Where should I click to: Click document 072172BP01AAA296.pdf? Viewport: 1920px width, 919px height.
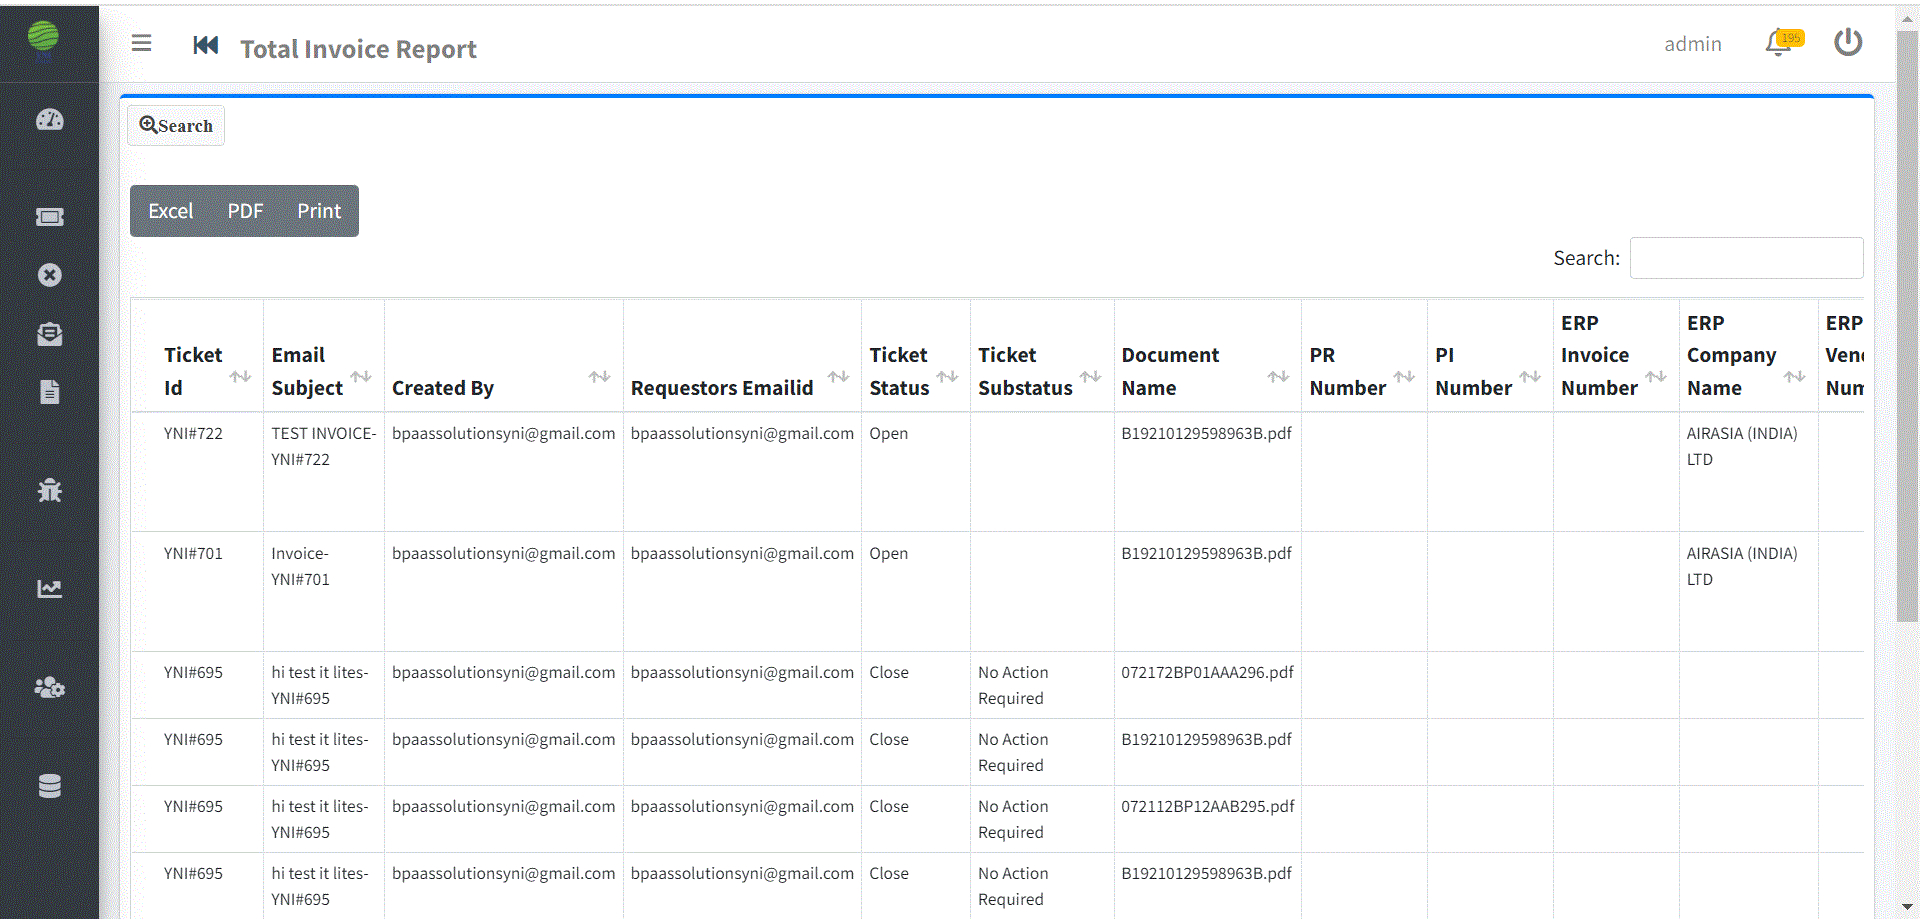(1207, 673)
